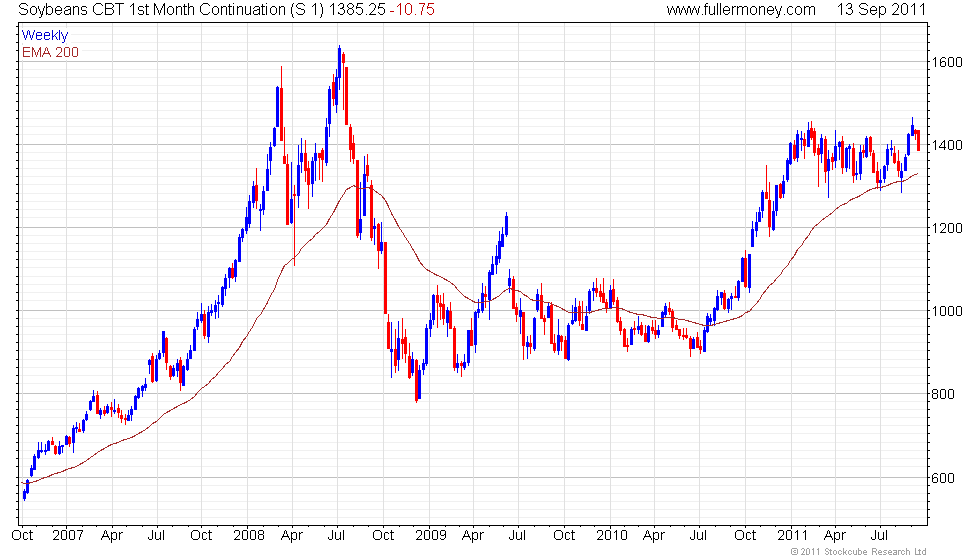Click the '© 2011 Stockcube Research Ltd' copyright text
Viewport: 980px width, 560px height.
pyautogui.click(x=858, y=551)
